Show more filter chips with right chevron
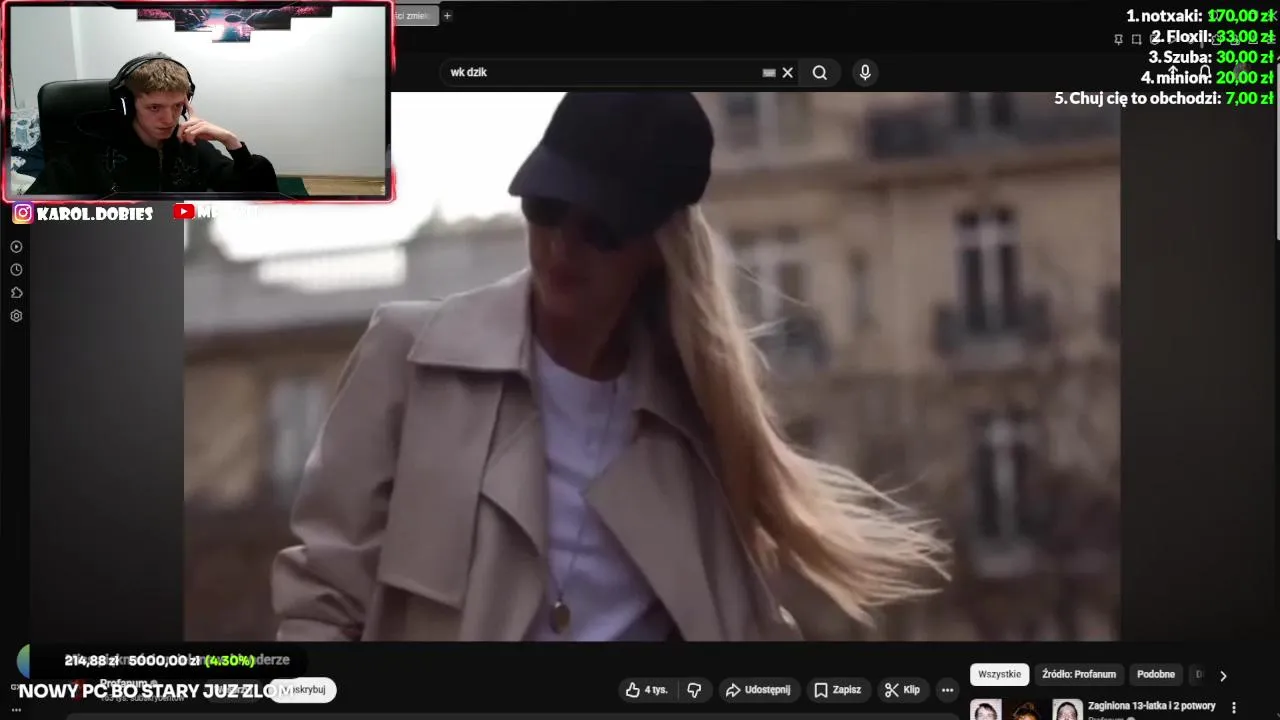Viewport: 1280px width, 720px height. pyautogui.click(x=1222, y=675)
